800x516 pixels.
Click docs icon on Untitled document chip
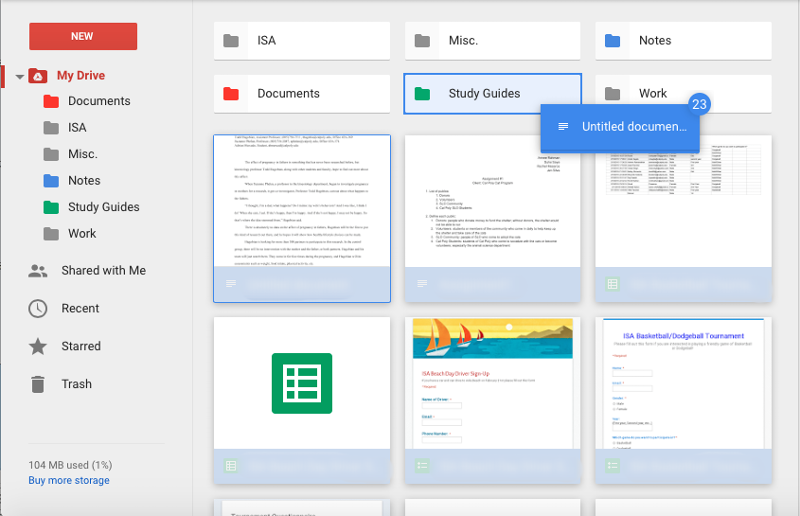(x=563, y=127)
